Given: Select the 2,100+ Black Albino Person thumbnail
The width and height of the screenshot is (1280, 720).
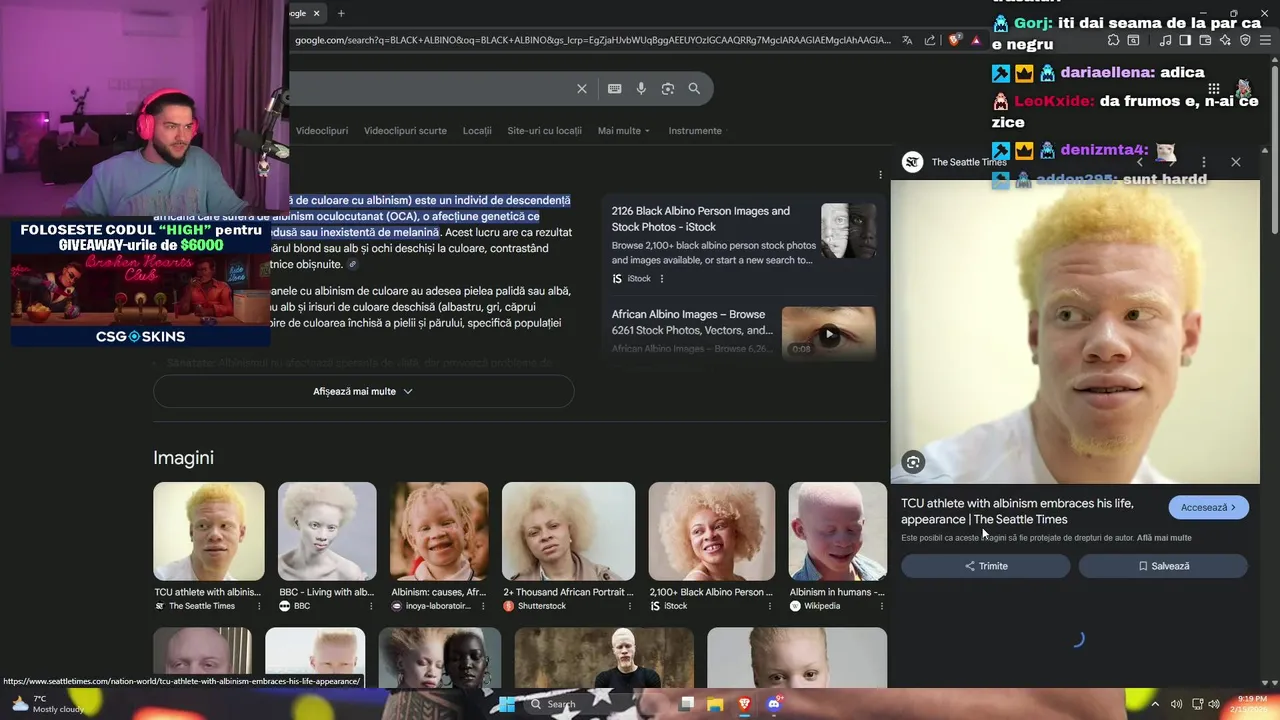Looking at the screenshot, I should [x=711, y=531].
